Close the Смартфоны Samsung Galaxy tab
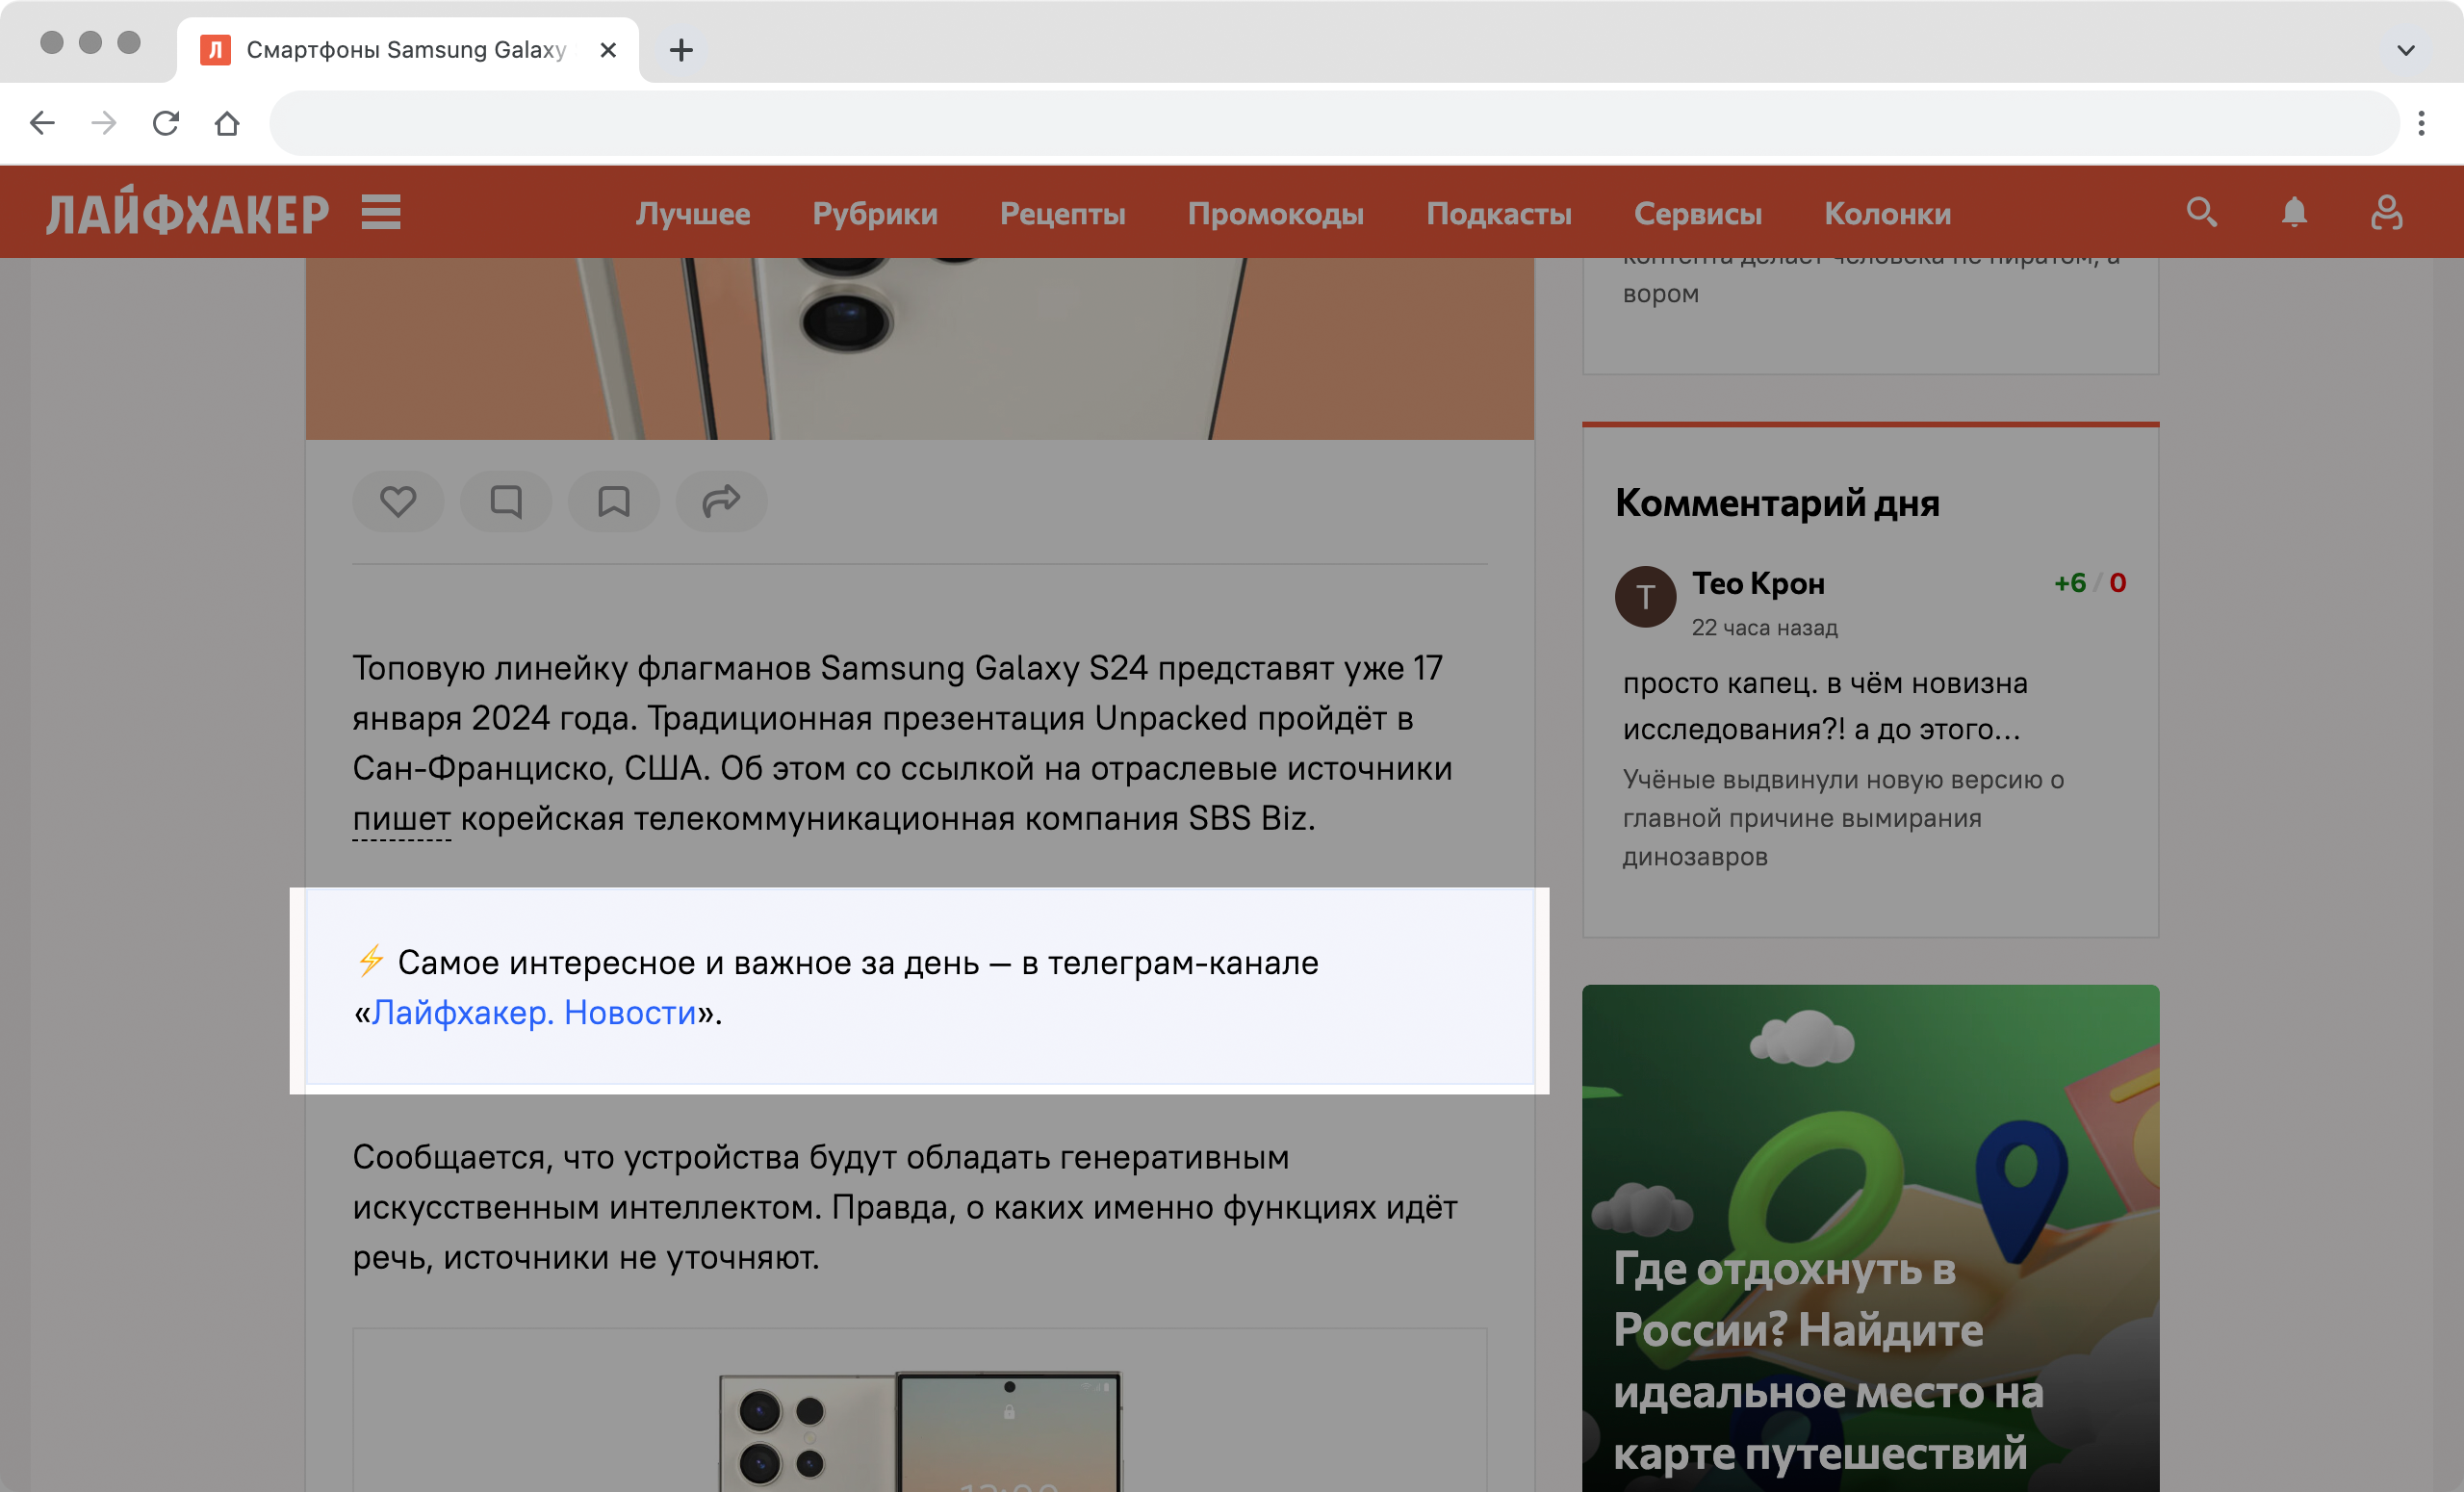This screenshot has width=2464, height=1492. click(608, 50)
